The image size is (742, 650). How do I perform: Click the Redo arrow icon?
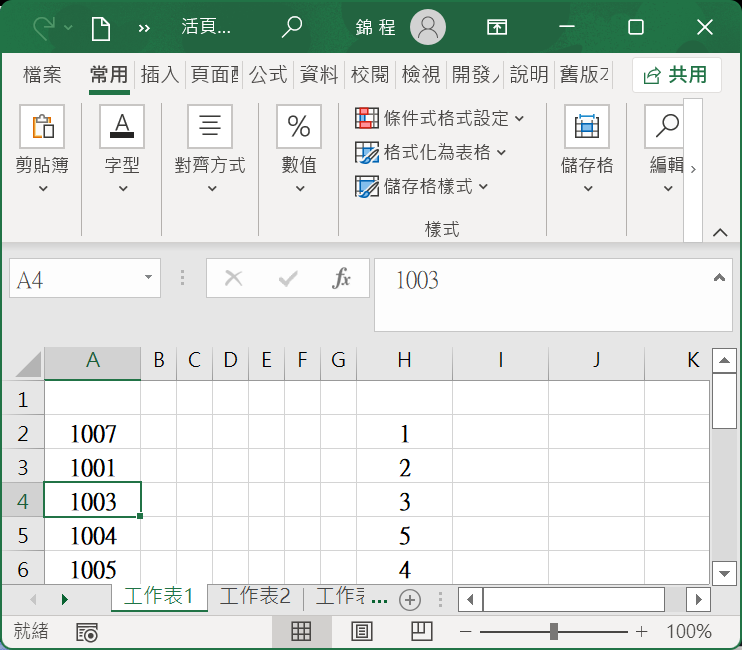44,27
